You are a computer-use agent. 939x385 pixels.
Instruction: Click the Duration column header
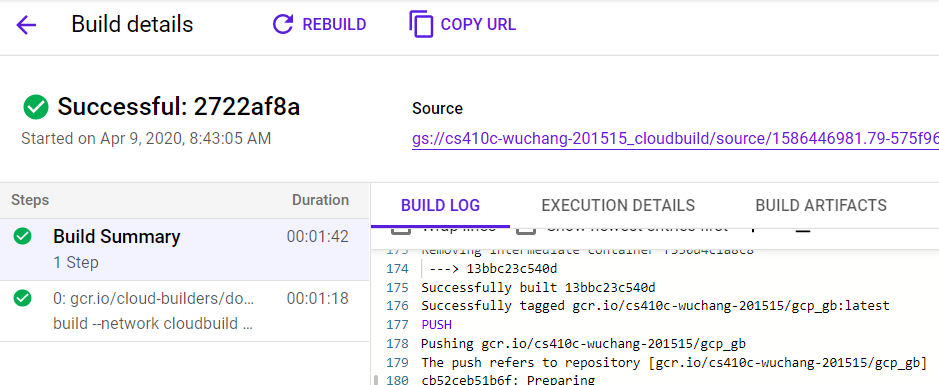point(320,200)
